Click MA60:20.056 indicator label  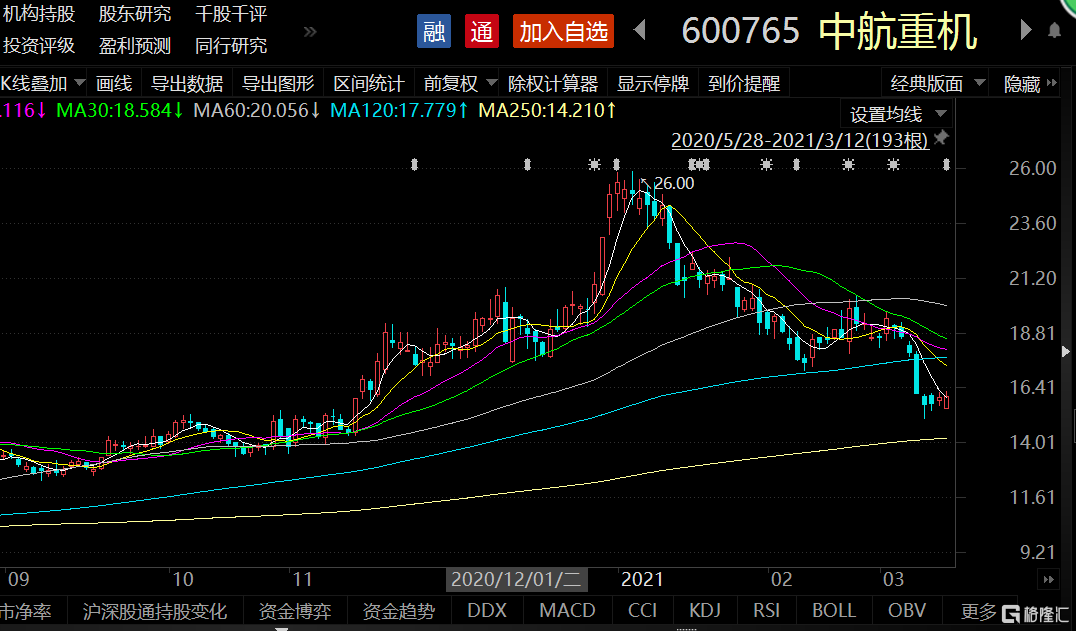tap(257, 110)
